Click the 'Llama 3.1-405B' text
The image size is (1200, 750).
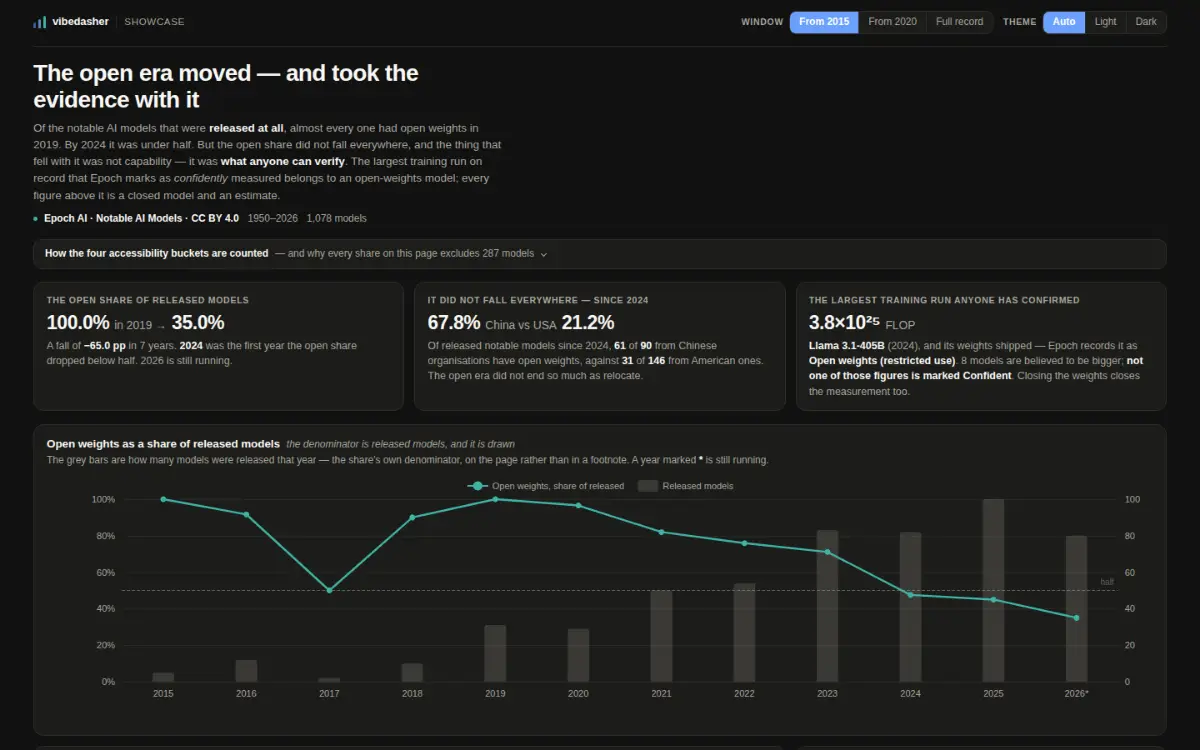tap(846, 345)
